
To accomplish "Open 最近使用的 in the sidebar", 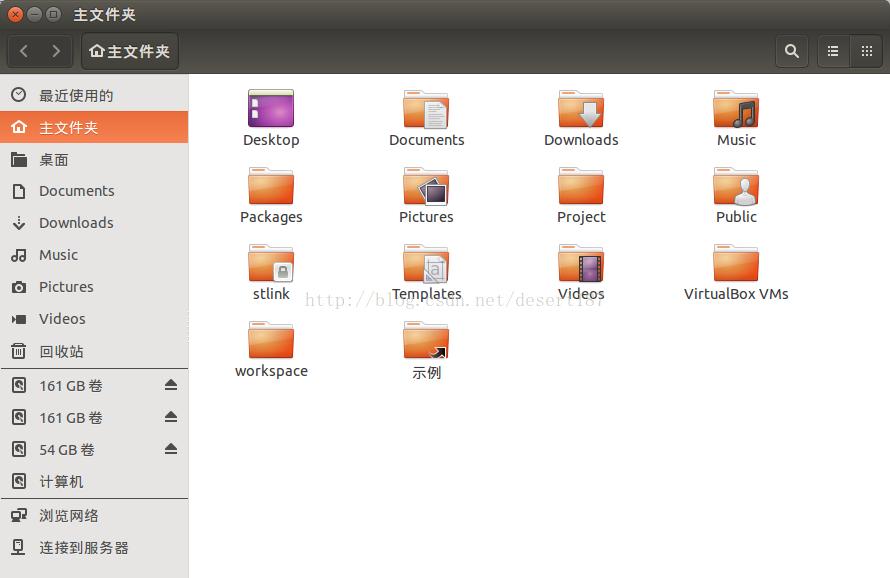I will point(76,96).
